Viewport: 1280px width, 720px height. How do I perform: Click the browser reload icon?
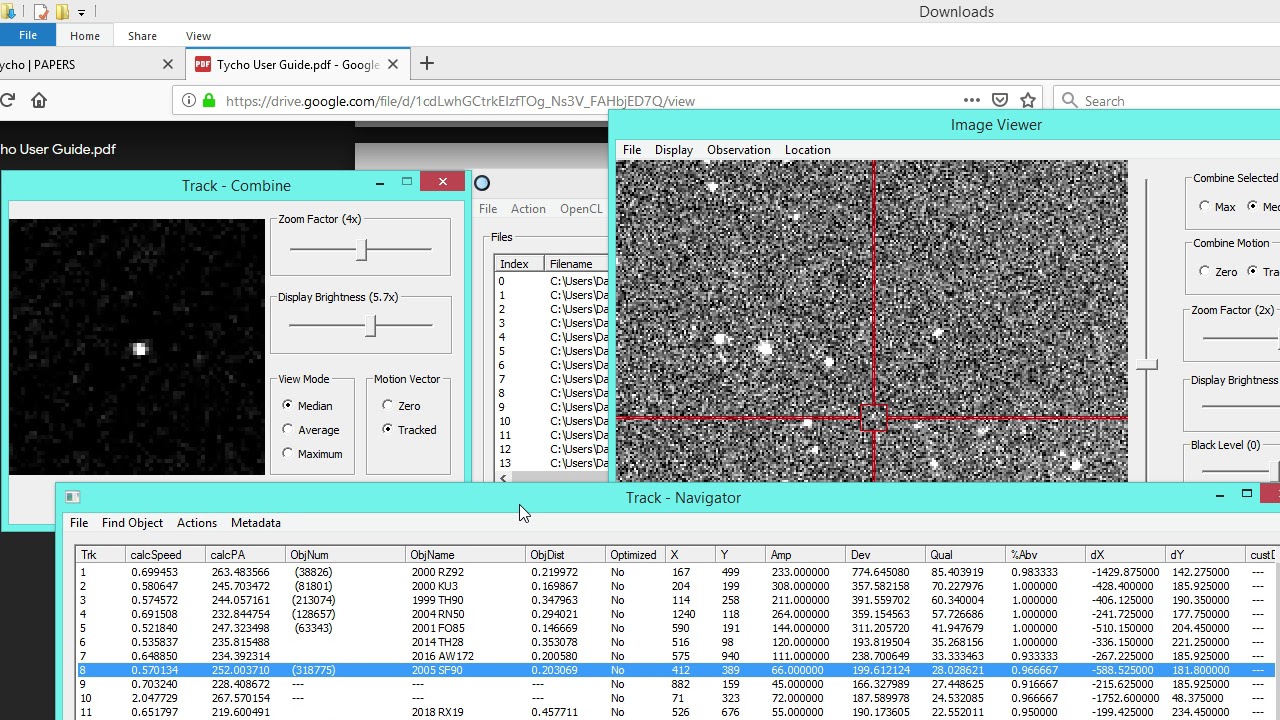click(x=7, y=100)
